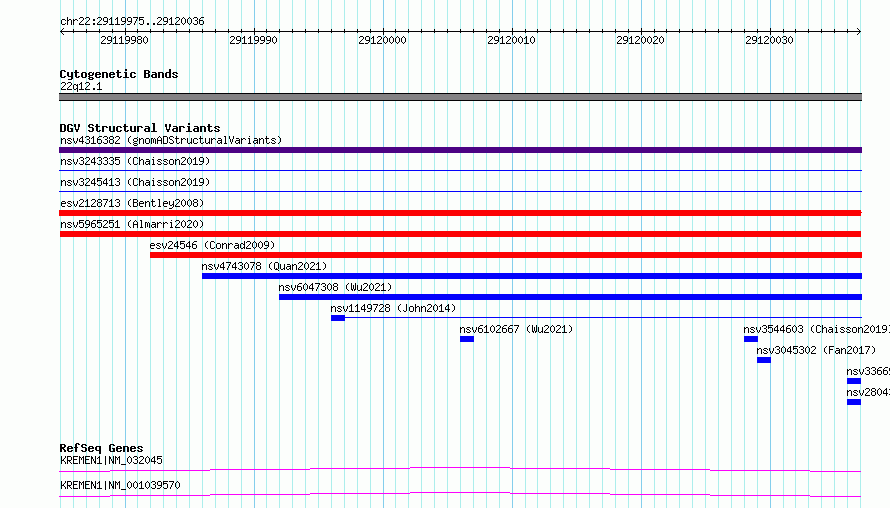
Task: Click nsv3243335 (Chaisson2019) label
Action: pos(135,161)
